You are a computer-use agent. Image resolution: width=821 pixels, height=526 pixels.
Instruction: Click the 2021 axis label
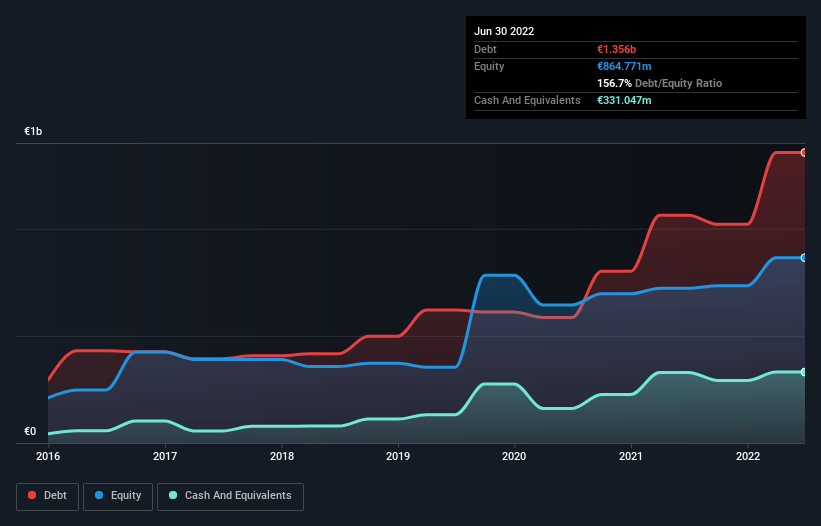tap(631, 456)
